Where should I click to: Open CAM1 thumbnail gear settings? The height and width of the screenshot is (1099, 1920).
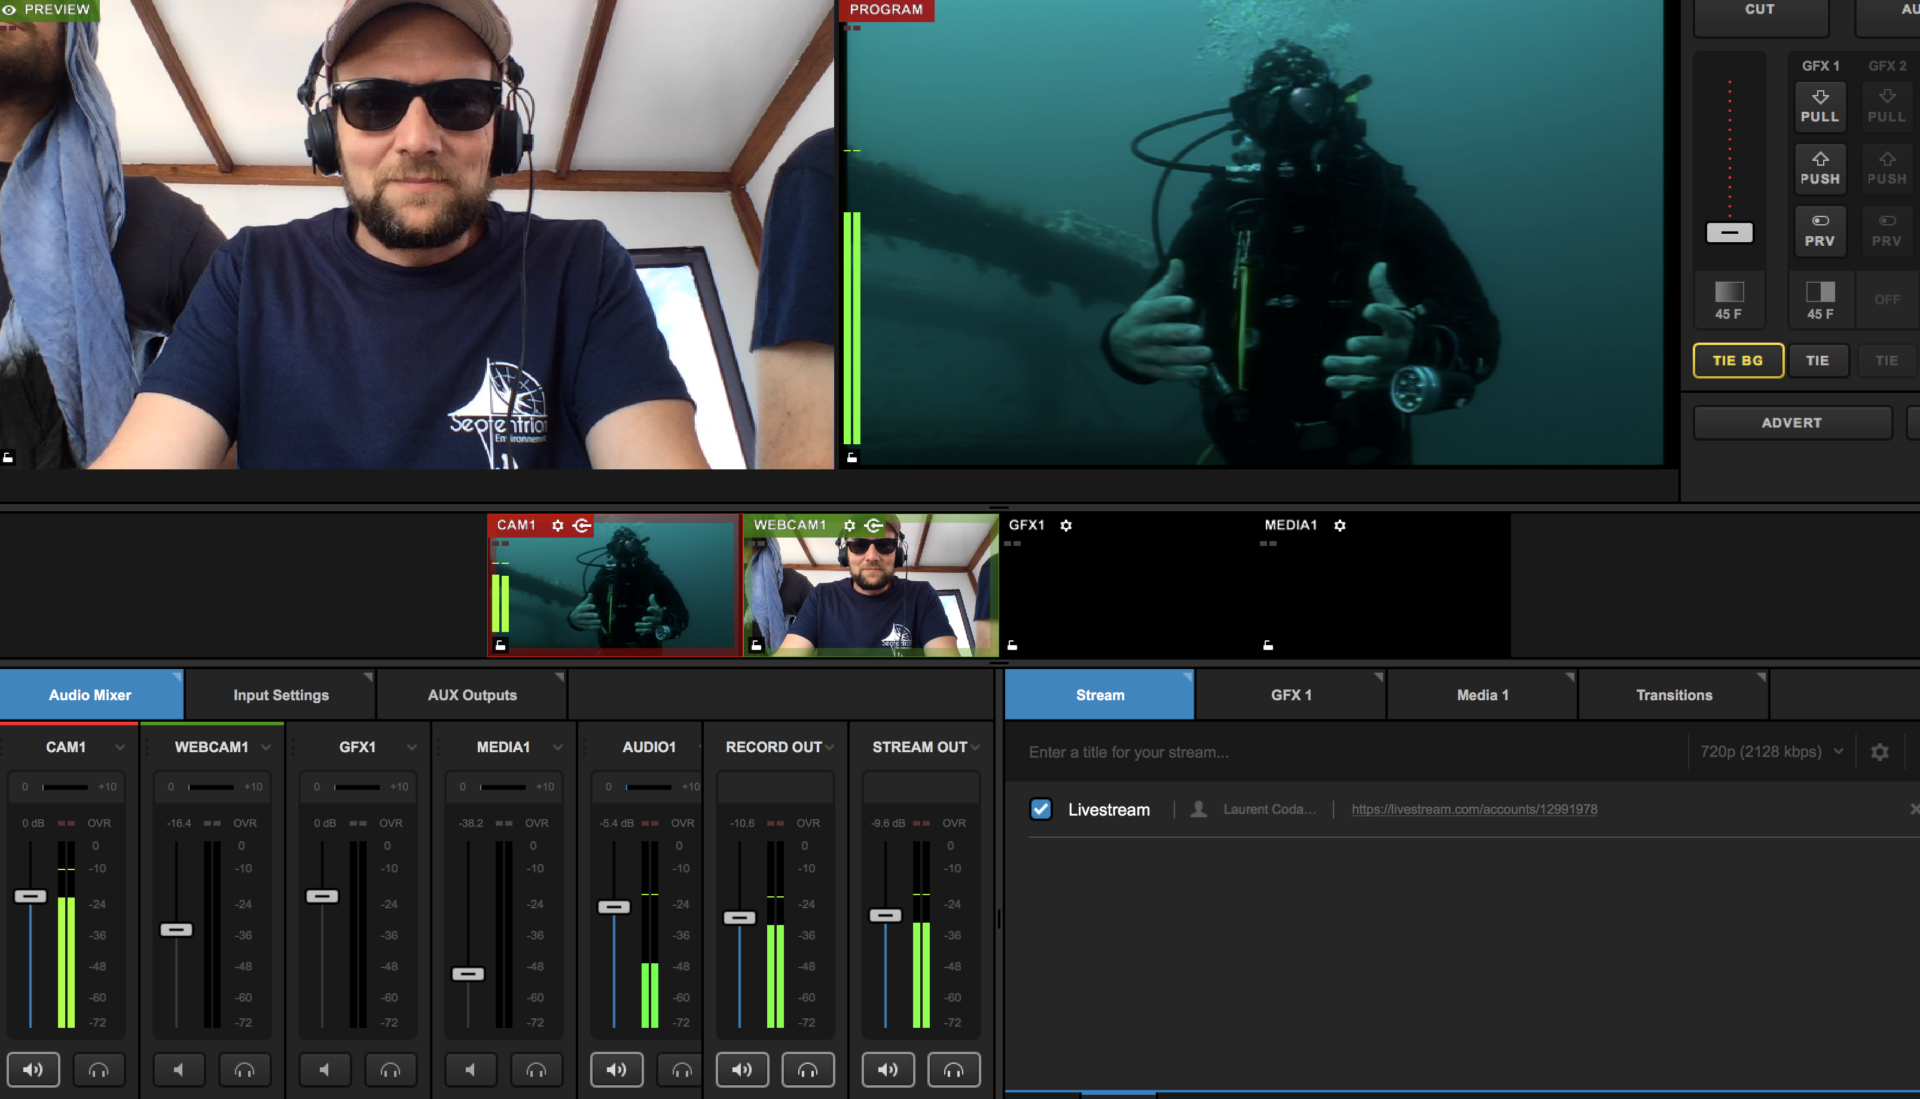[x=558, y=525]
